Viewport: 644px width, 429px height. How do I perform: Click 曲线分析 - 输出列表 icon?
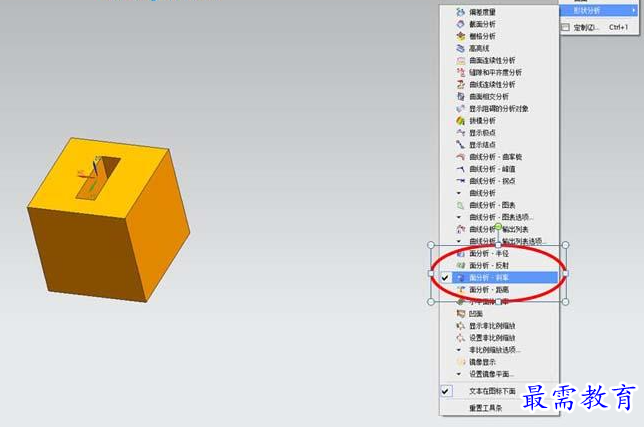[460, 229]
